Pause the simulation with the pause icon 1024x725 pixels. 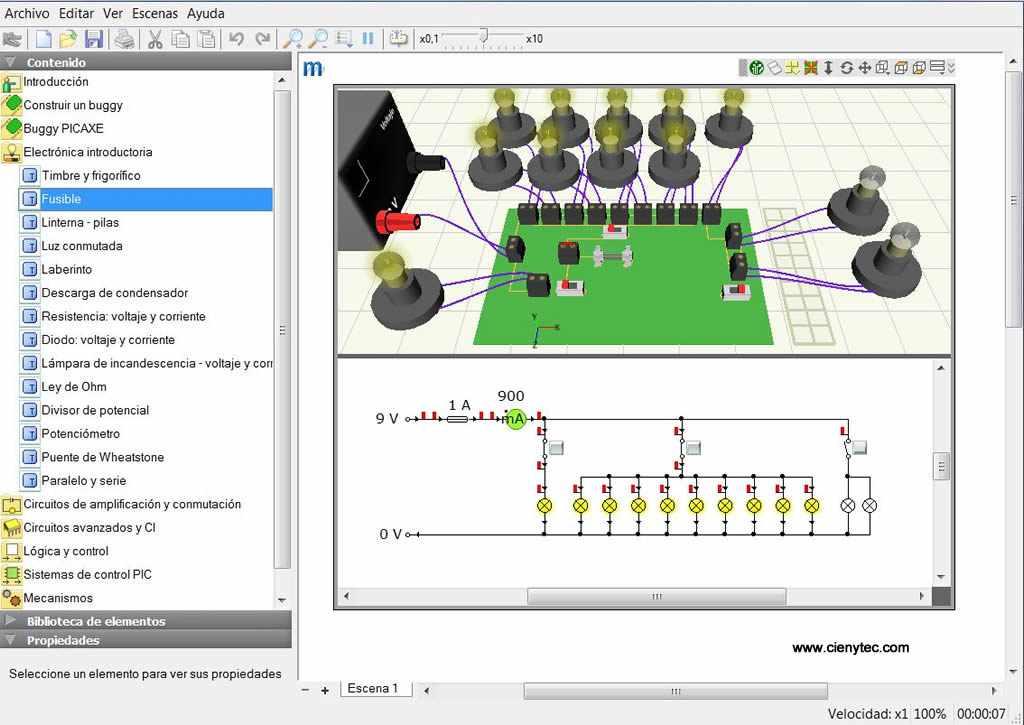point(368,39)
